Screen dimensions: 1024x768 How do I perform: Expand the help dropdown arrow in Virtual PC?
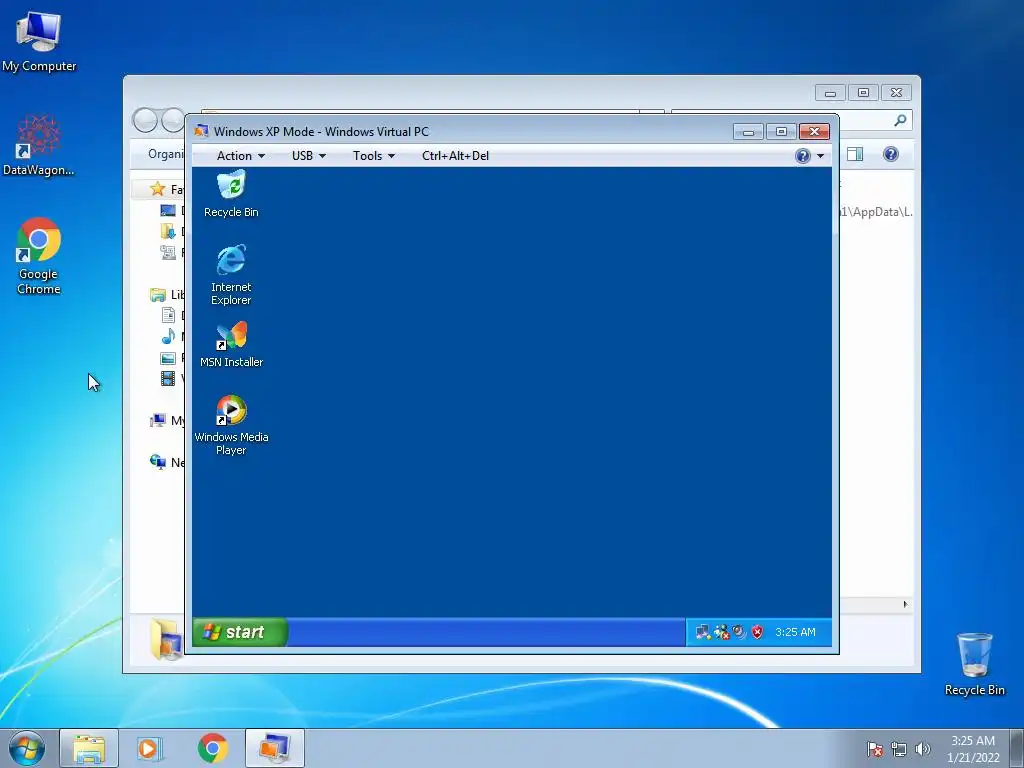pyautogui.click(x=820, y=156)
